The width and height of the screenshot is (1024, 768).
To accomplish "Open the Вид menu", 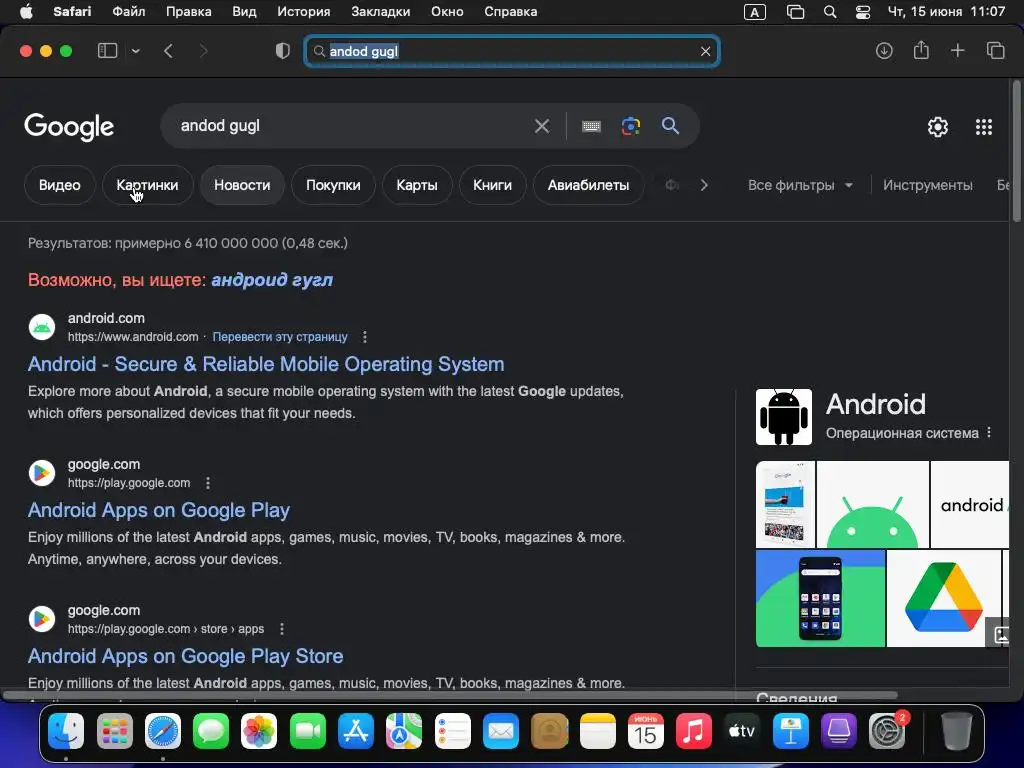I will click(x=244, y=12).
